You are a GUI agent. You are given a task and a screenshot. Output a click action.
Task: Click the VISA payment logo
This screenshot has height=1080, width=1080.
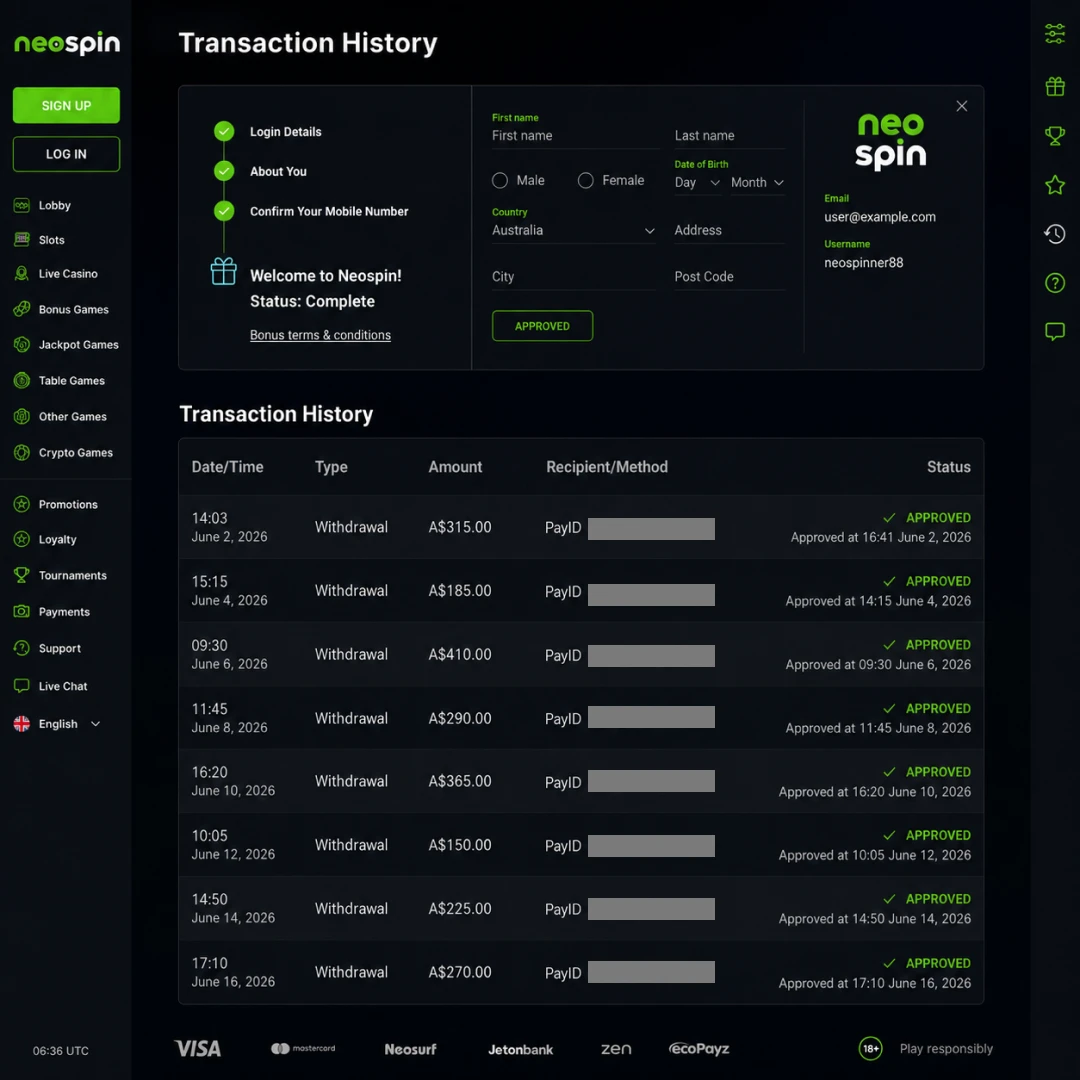[198, 1048]
